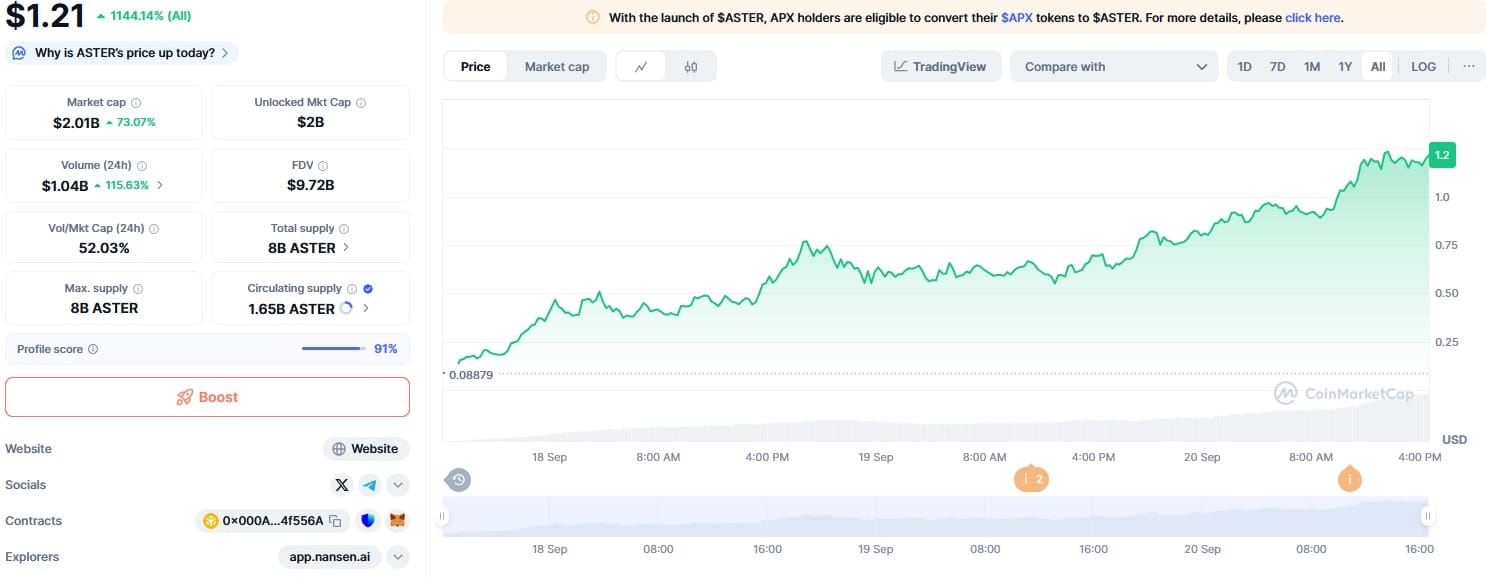Click the Boost button
Image resolution: width=1486 pixels, height=577 pixels.
(207, 397)
